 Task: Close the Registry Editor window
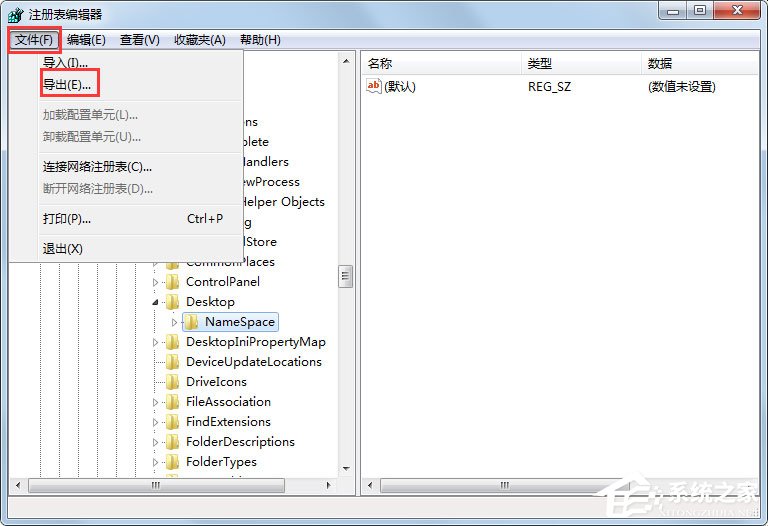pyautogui.click(x=737, y=11)
